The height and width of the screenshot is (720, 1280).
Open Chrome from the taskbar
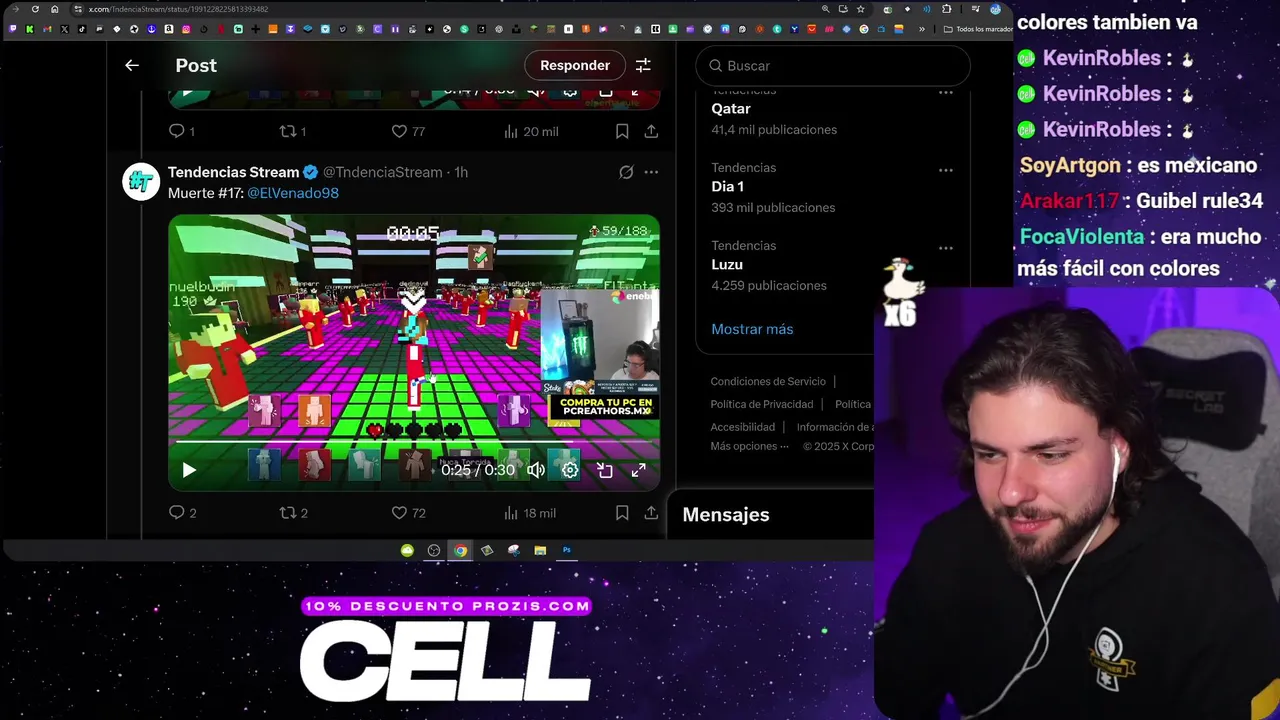pos(460,550)
